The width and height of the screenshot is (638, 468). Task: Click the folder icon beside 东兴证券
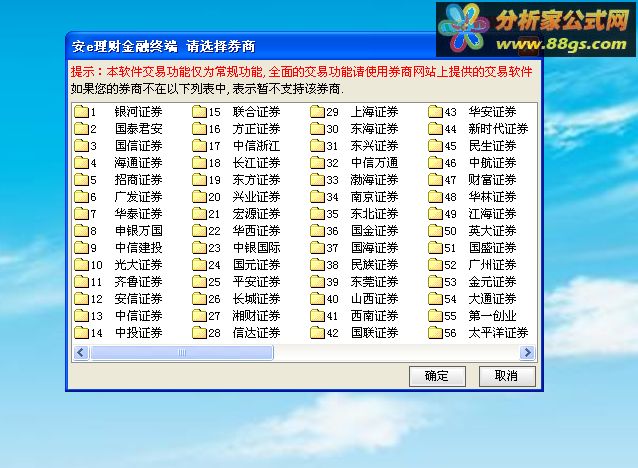point(317,146)
